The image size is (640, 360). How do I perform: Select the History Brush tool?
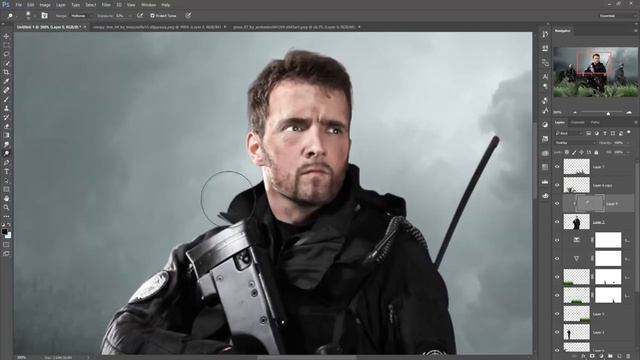click(6, 117)
